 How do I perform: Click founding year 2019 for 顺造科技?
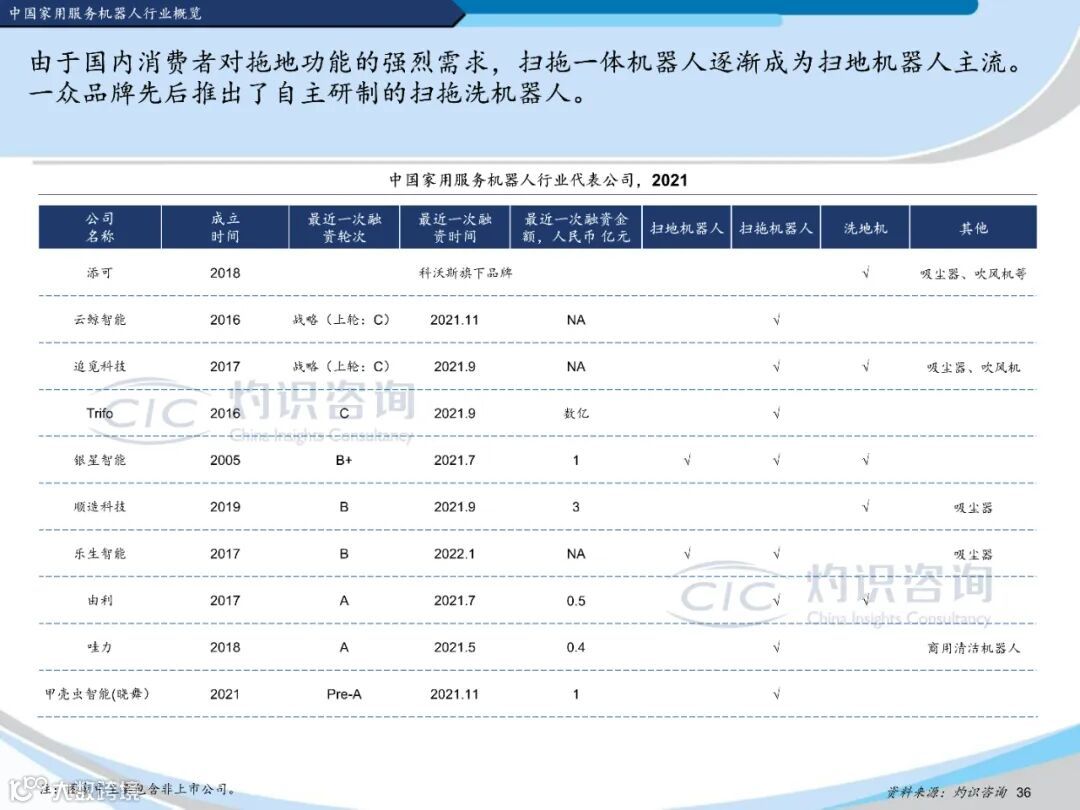pyautogui.click(x=225, y=507)
